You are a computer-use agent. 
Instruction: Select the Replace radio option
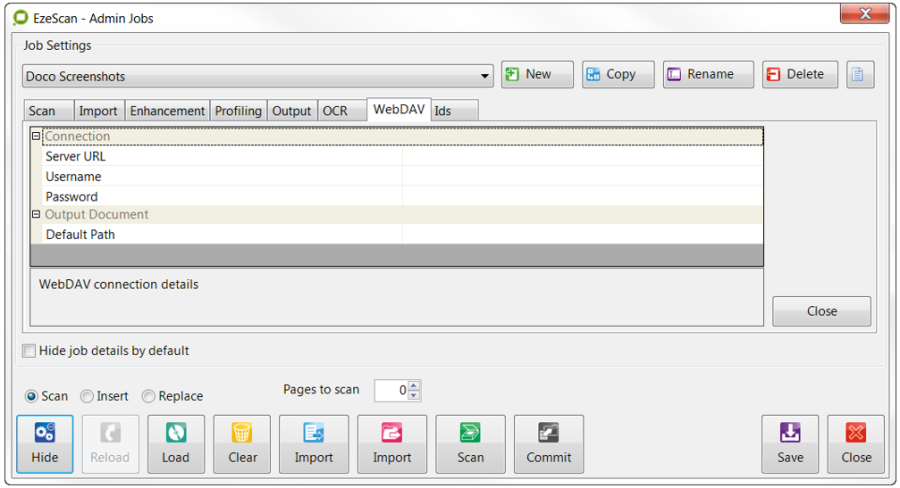[x=149, y=396]
